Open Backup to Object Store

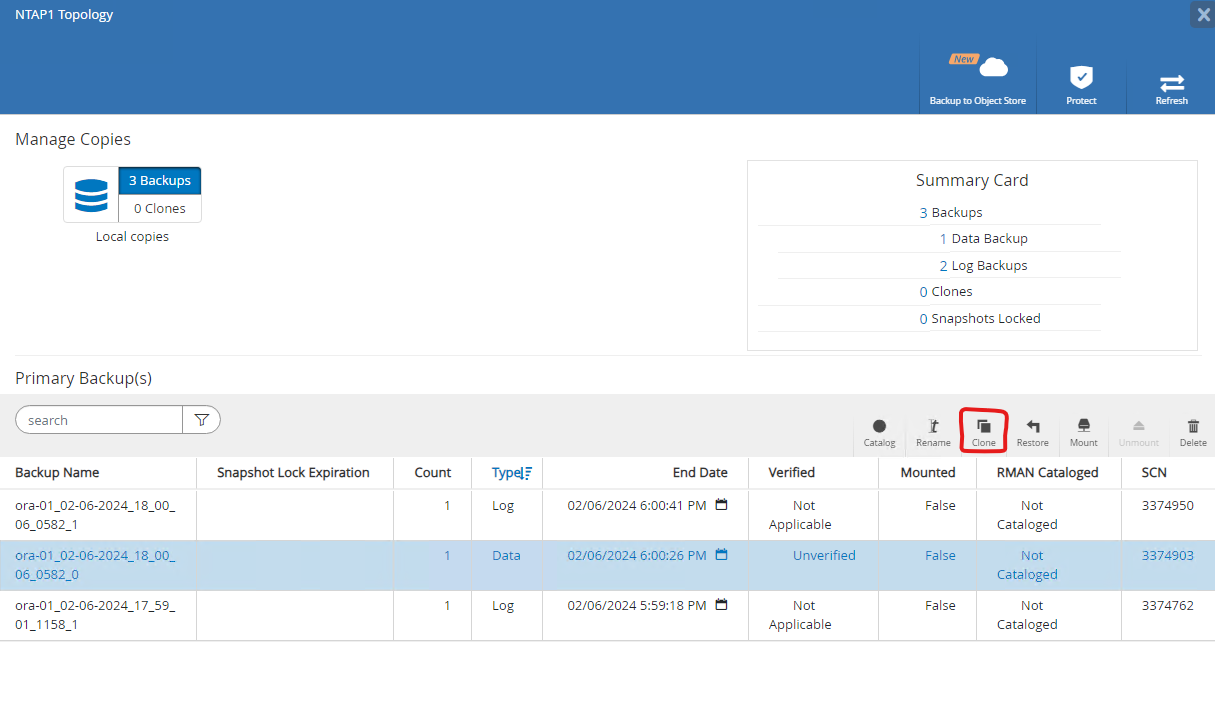point(978,80)
